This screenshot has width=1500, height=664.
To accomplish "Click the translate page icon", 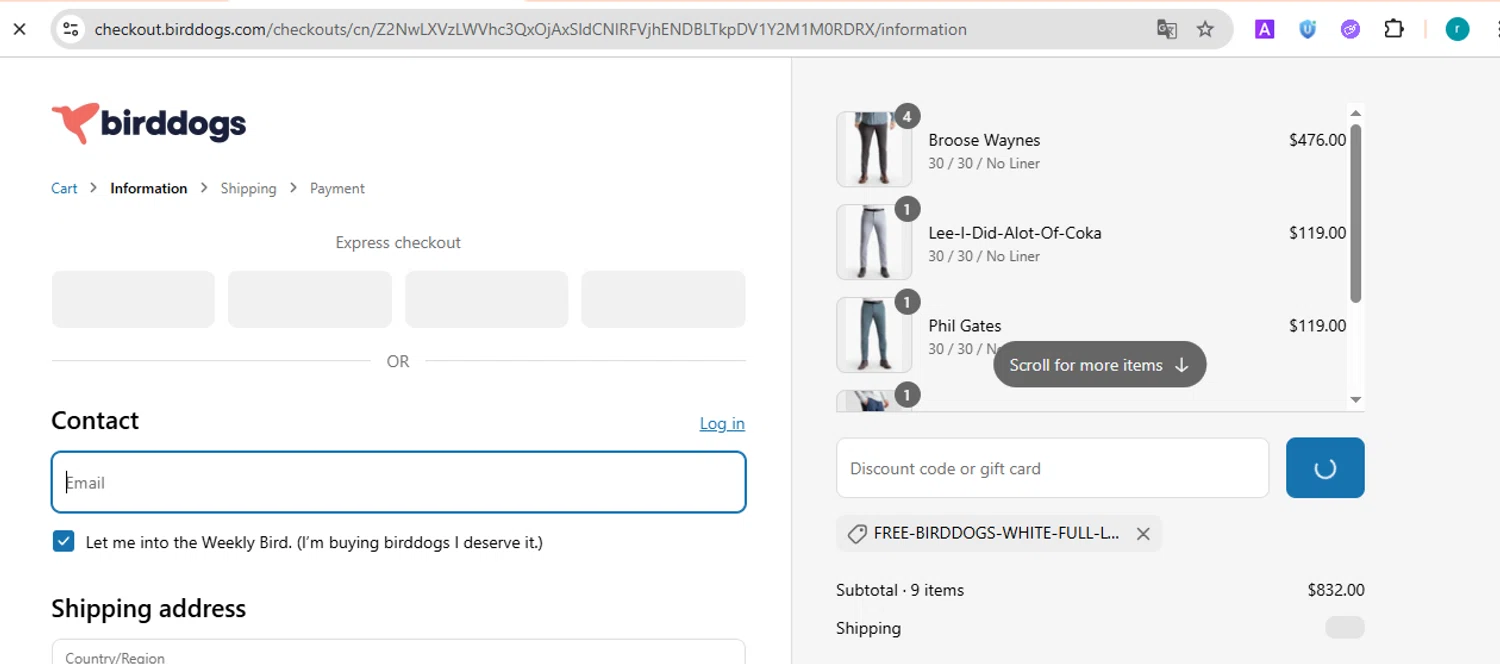I will pos(1166,29).
